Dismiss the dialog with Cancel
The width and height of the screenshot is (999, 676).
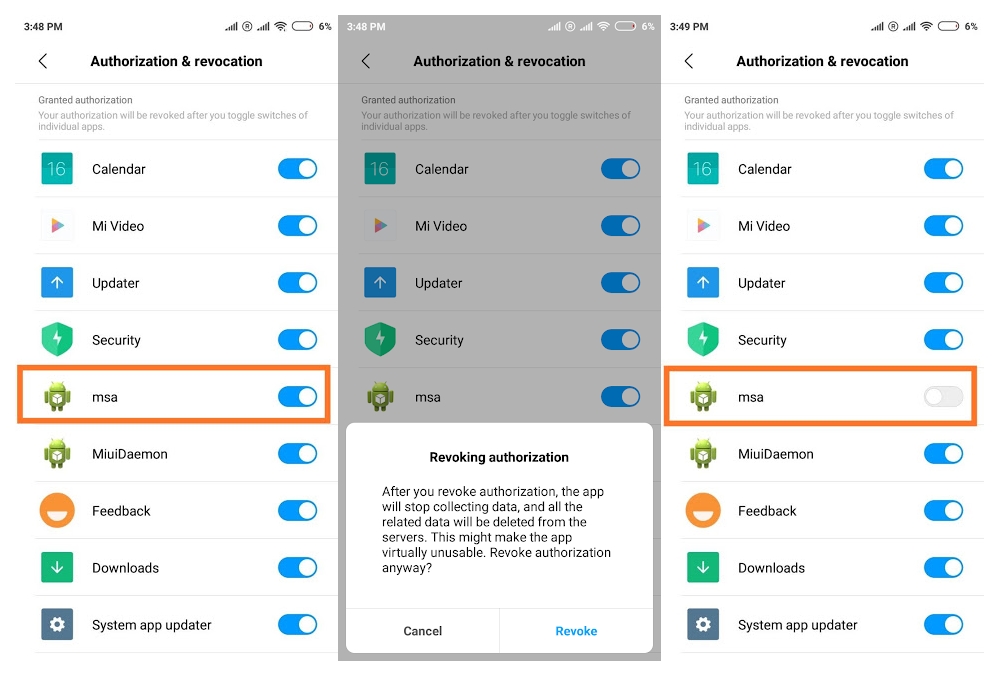(x=422, y=631)
